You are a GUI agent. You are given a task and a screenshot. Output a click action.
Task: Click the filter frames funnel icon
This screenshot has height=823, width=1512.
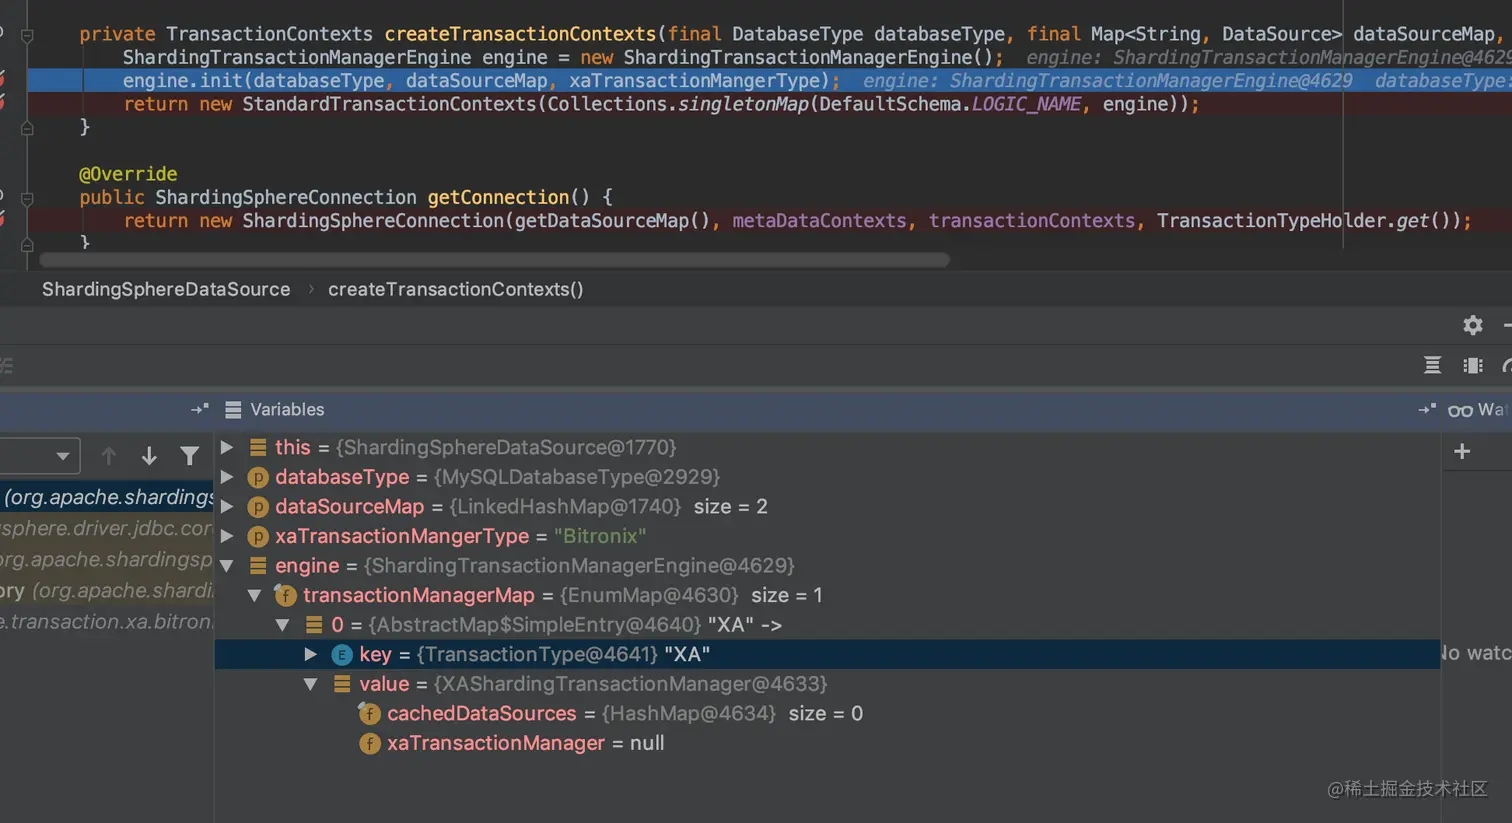click(x=189, y=456)
